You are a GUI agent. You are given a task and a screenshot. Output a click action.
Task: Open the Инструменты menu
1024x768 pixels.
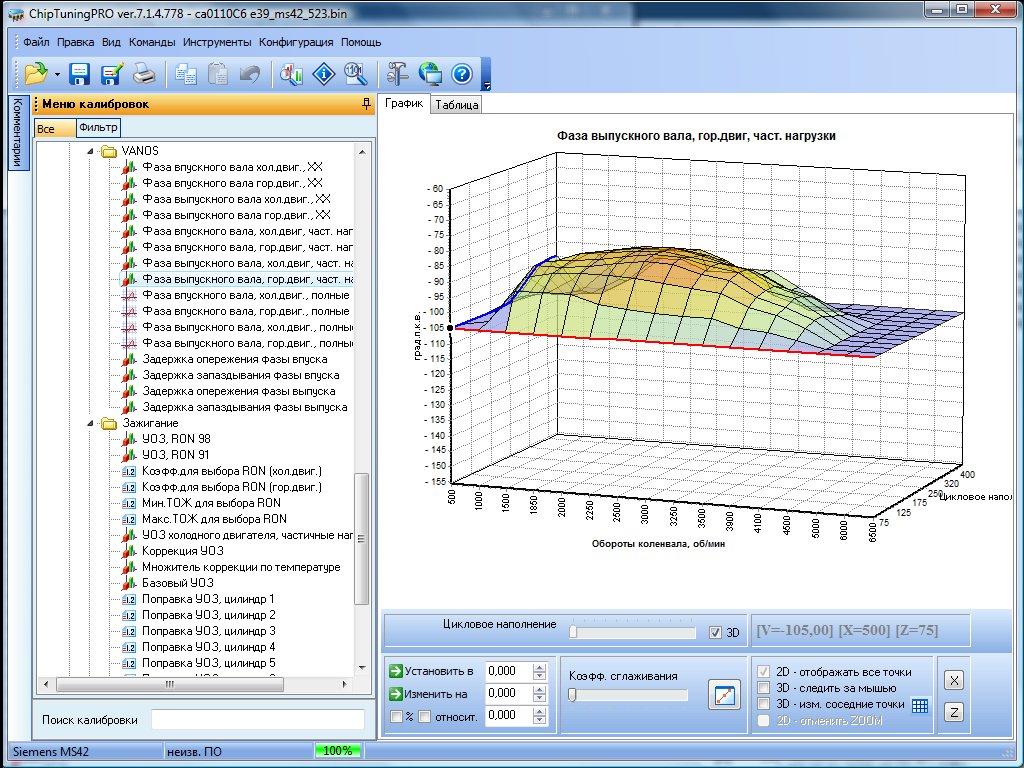(217, 43)
